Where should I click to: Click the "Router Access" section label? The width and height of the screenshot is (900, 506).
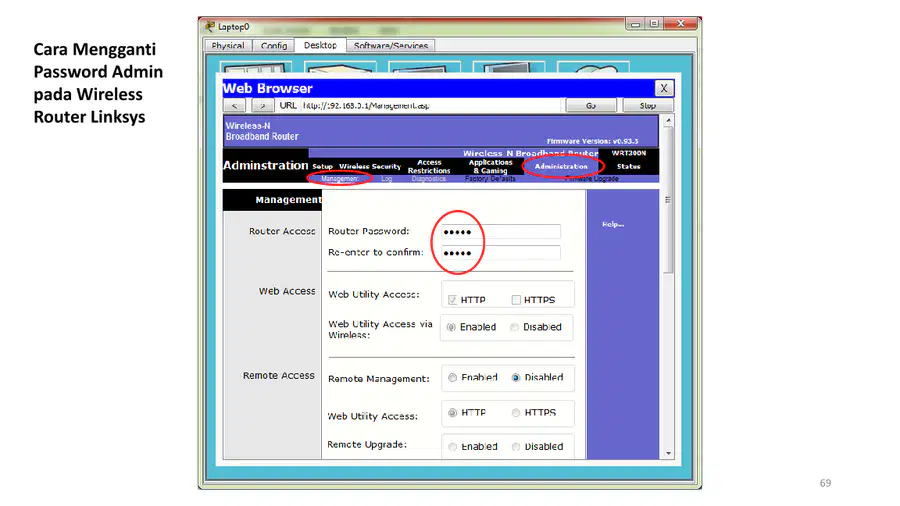coord(282,231)
